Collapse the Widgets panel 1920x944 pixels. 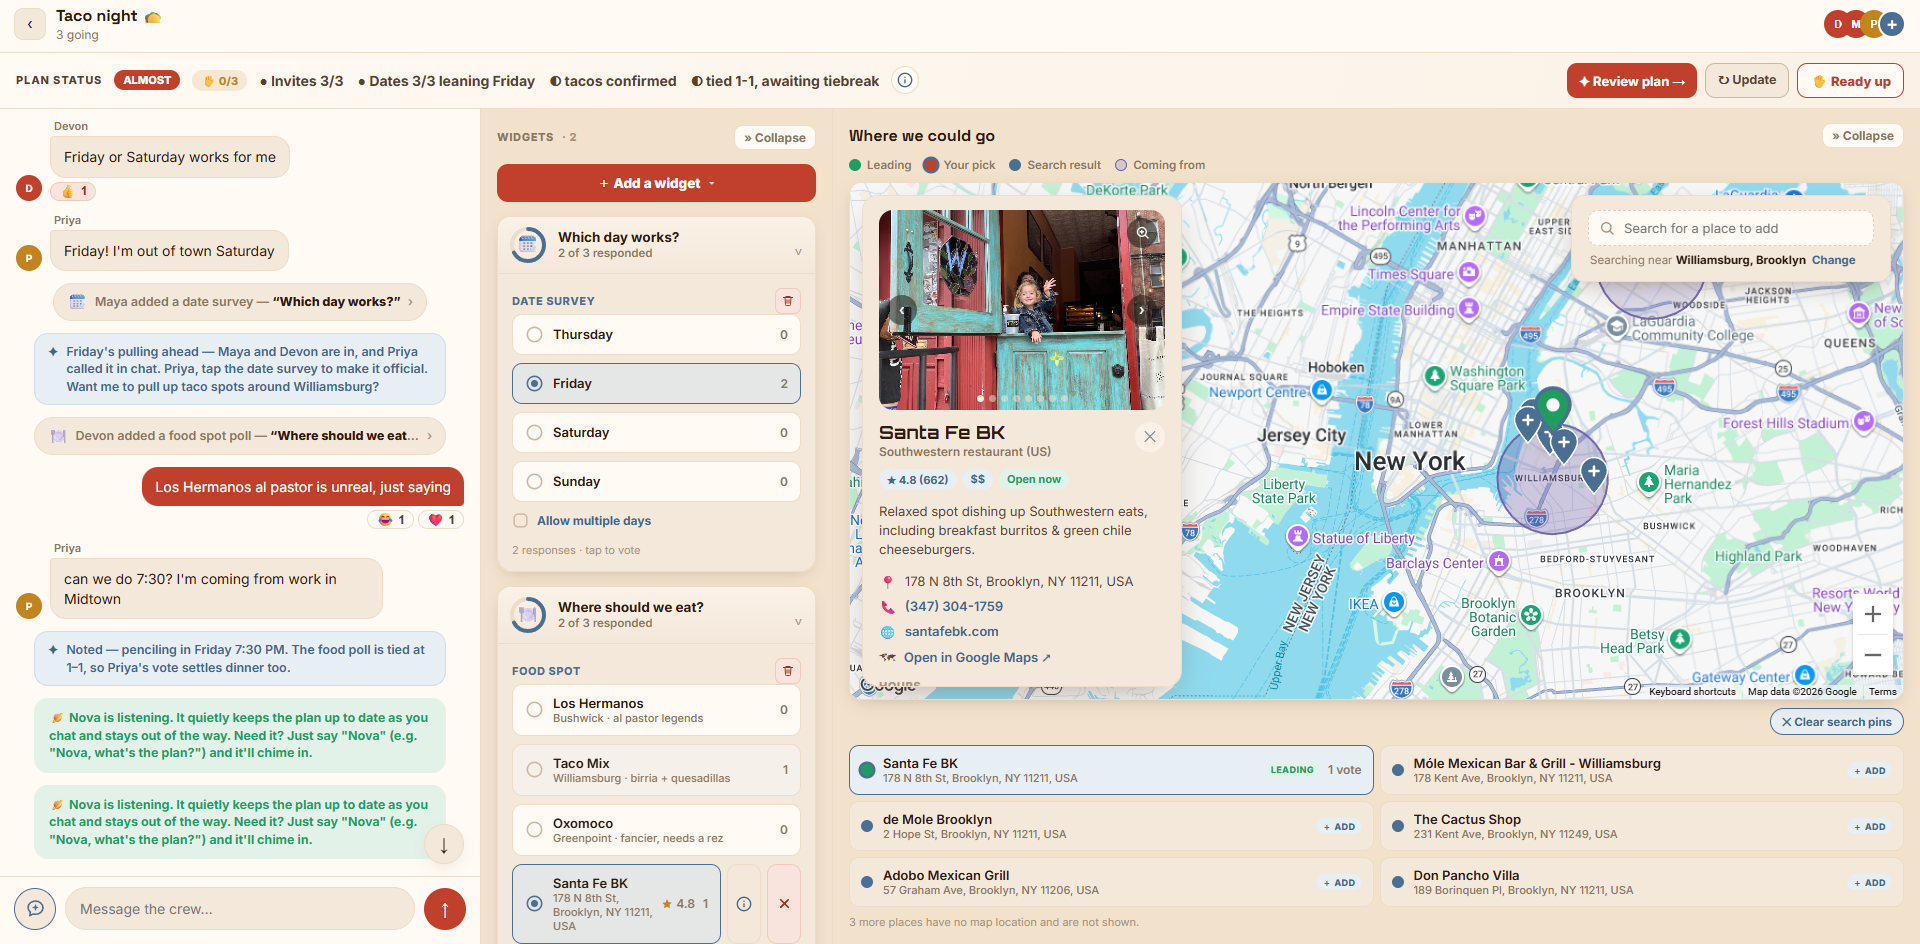[x=775, y=138]
